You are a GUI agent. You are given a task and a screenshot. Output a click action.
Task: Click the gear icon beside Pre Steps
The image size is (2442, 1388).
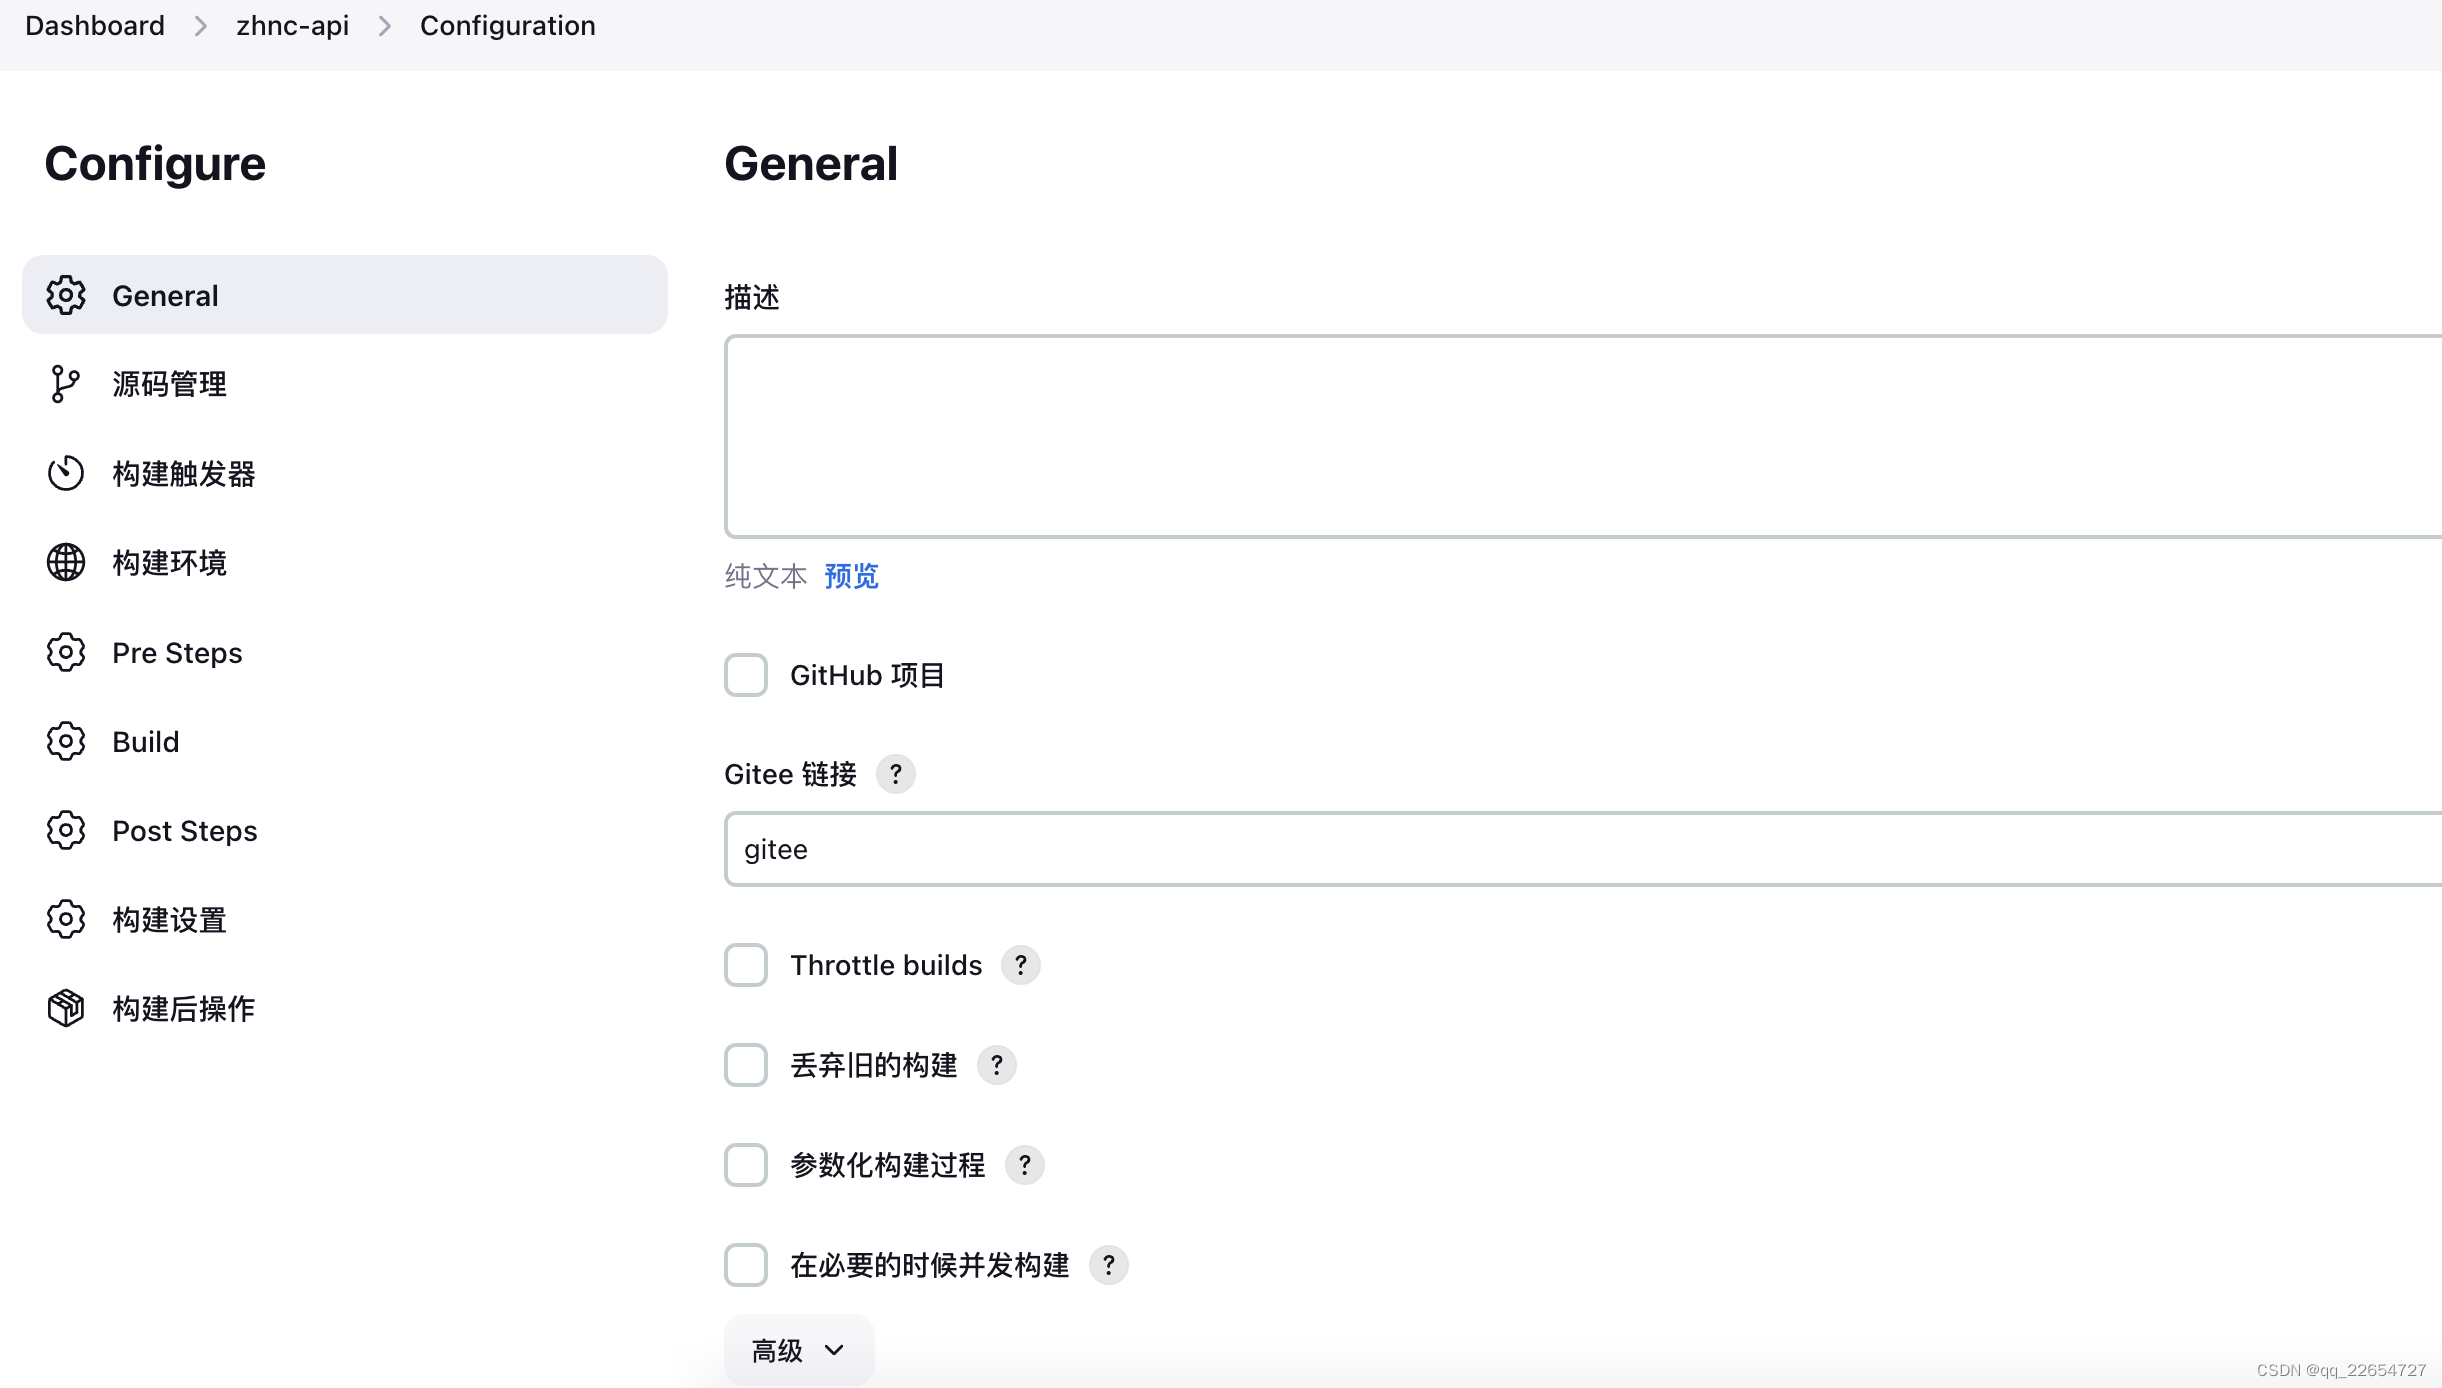tap(65, 652)
